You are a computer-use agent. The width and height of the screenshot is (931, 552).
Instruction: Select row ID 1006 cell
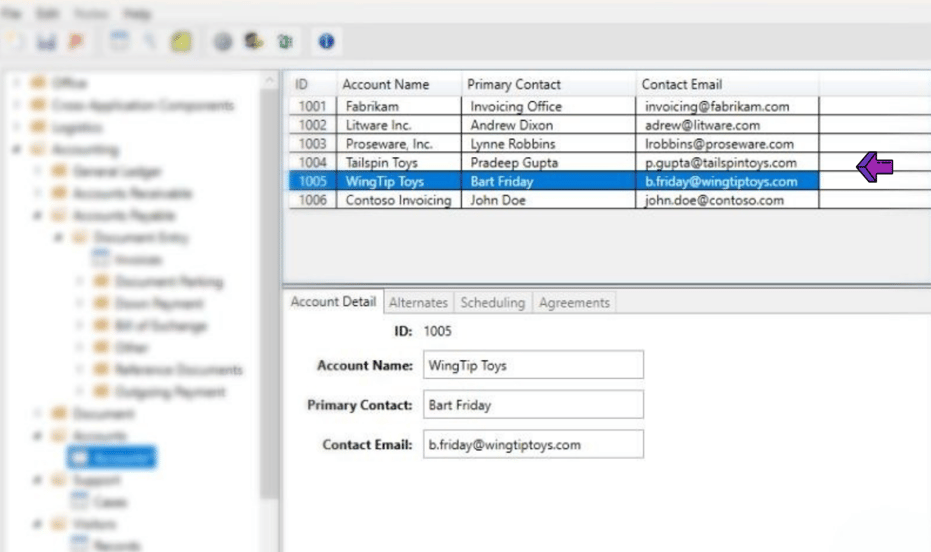pos(313,200)
